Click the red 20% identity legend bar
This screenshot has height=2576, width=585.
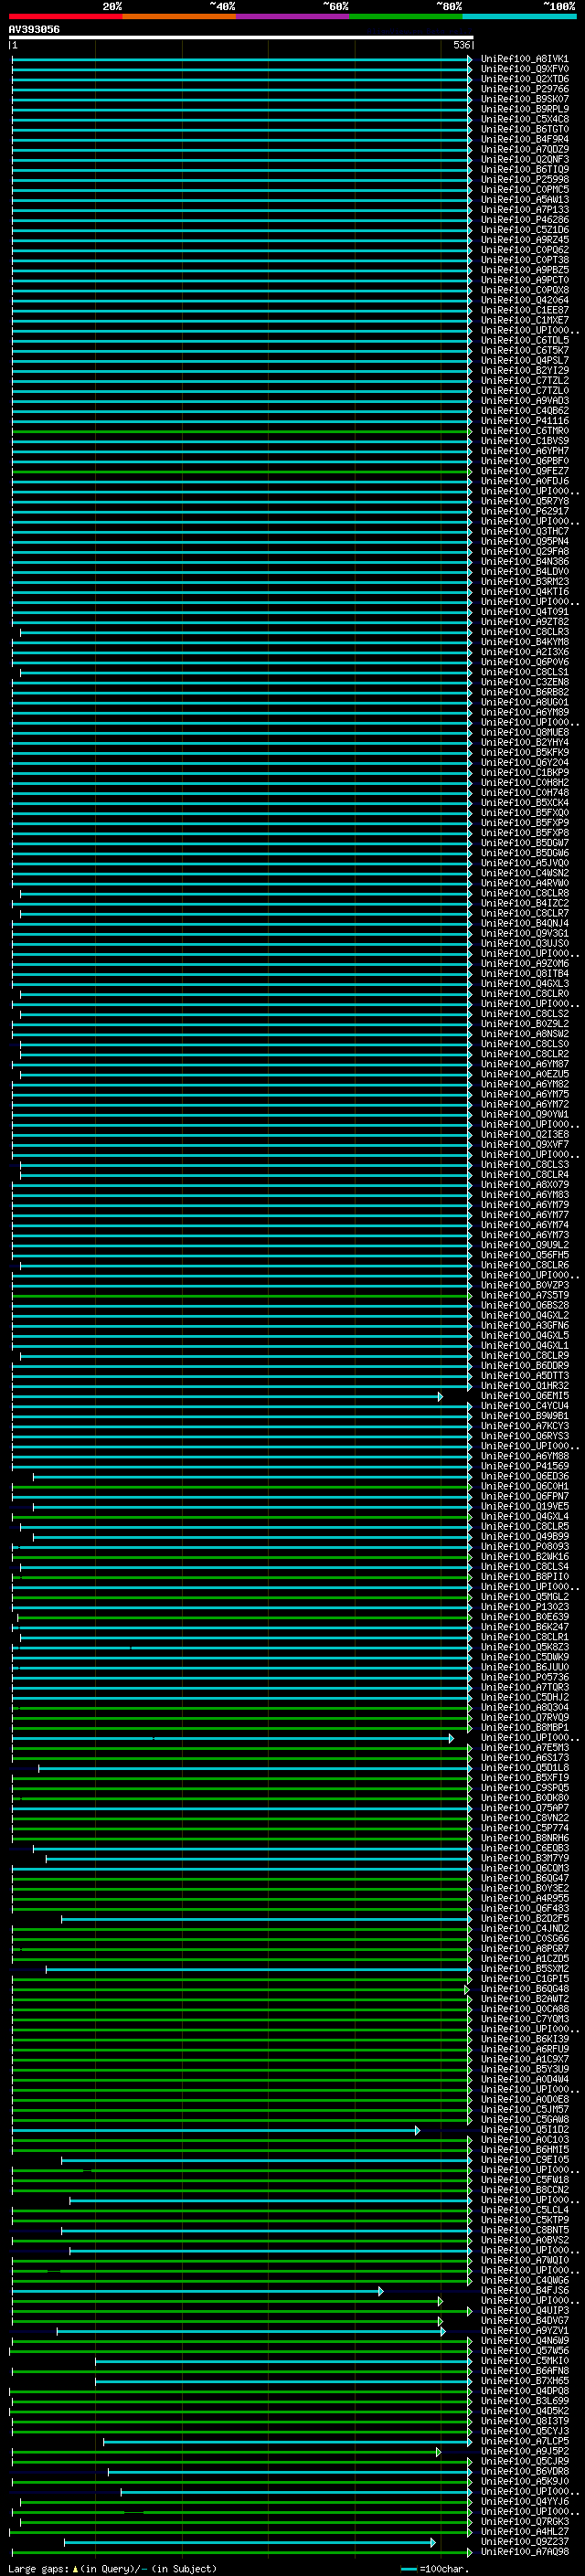65,16
